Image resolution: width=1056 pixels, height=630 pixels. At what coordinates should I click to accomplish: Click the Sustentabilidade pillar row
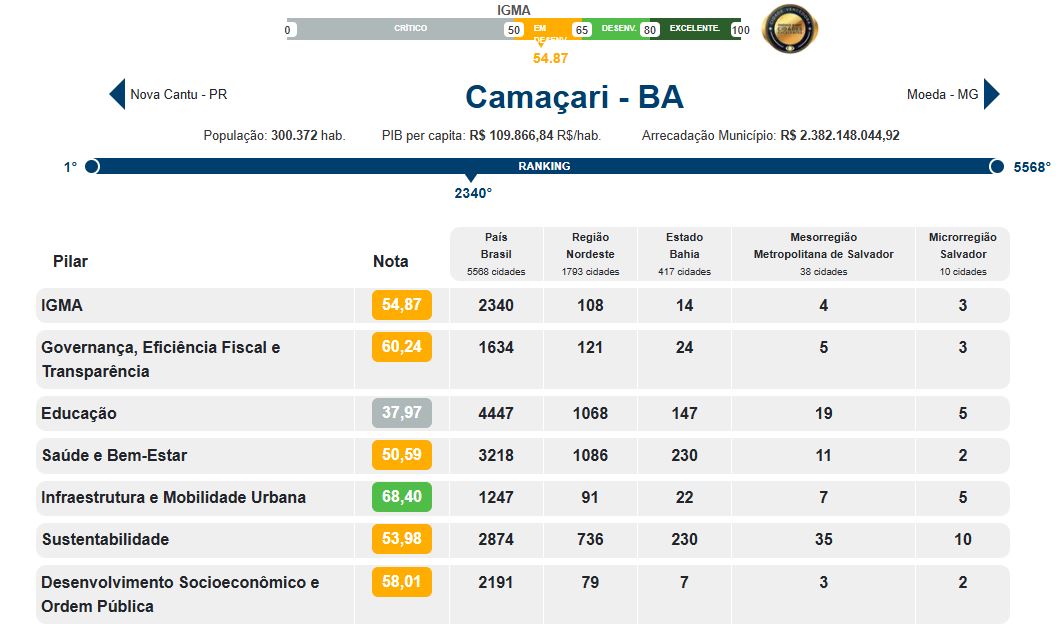click(x=105, y=539)
